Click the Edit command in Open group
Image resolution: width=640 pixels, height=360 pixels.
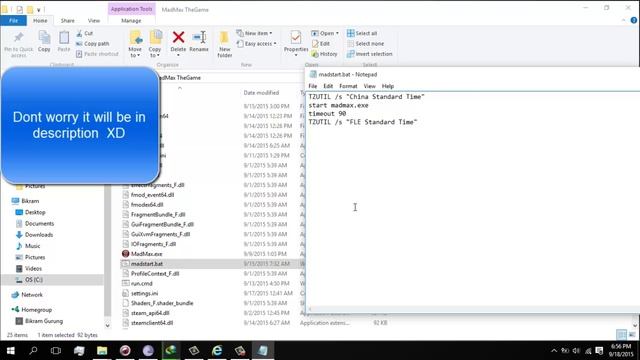coord(321,43)
